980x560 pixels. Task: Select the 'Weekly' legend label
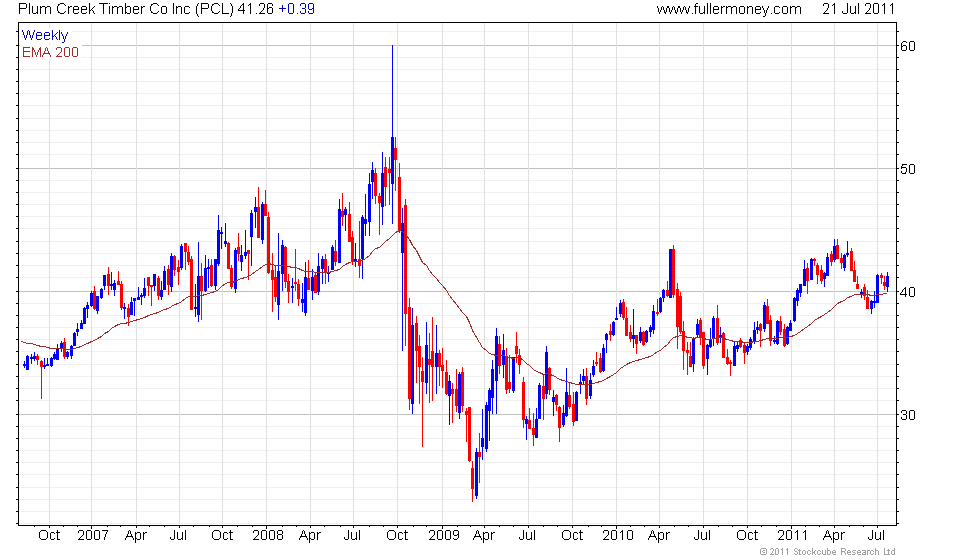tap(44, 36)
